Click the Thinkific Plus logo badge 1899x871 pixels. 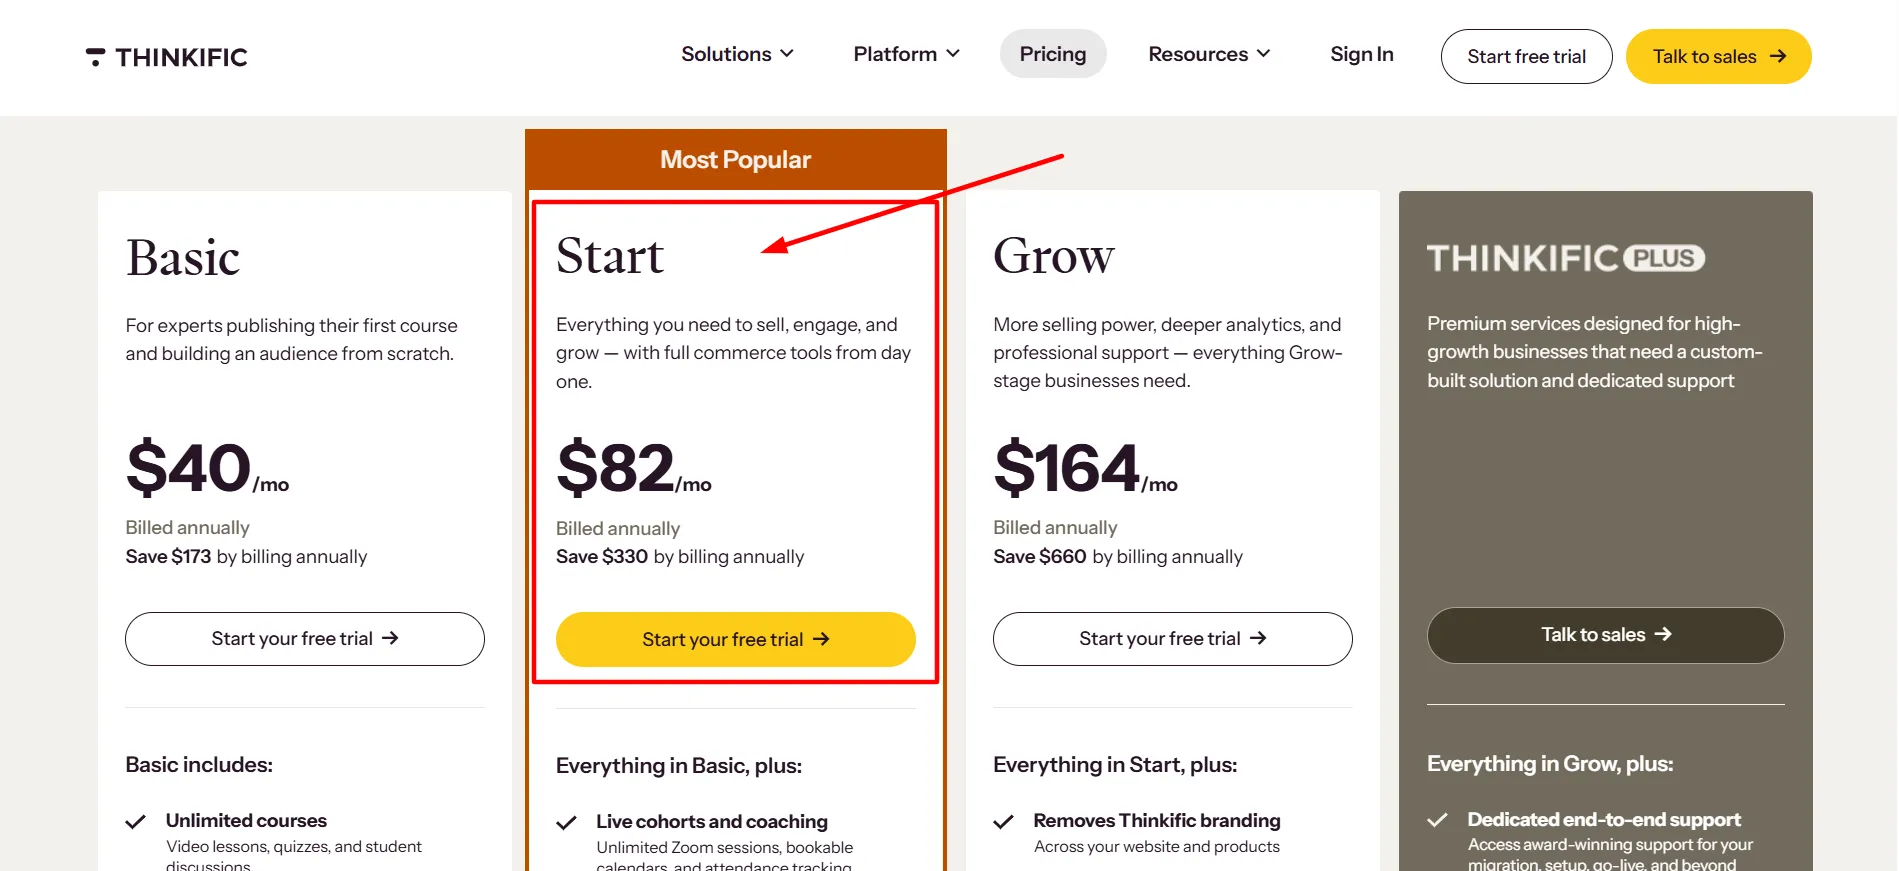tap(1565, 258)
